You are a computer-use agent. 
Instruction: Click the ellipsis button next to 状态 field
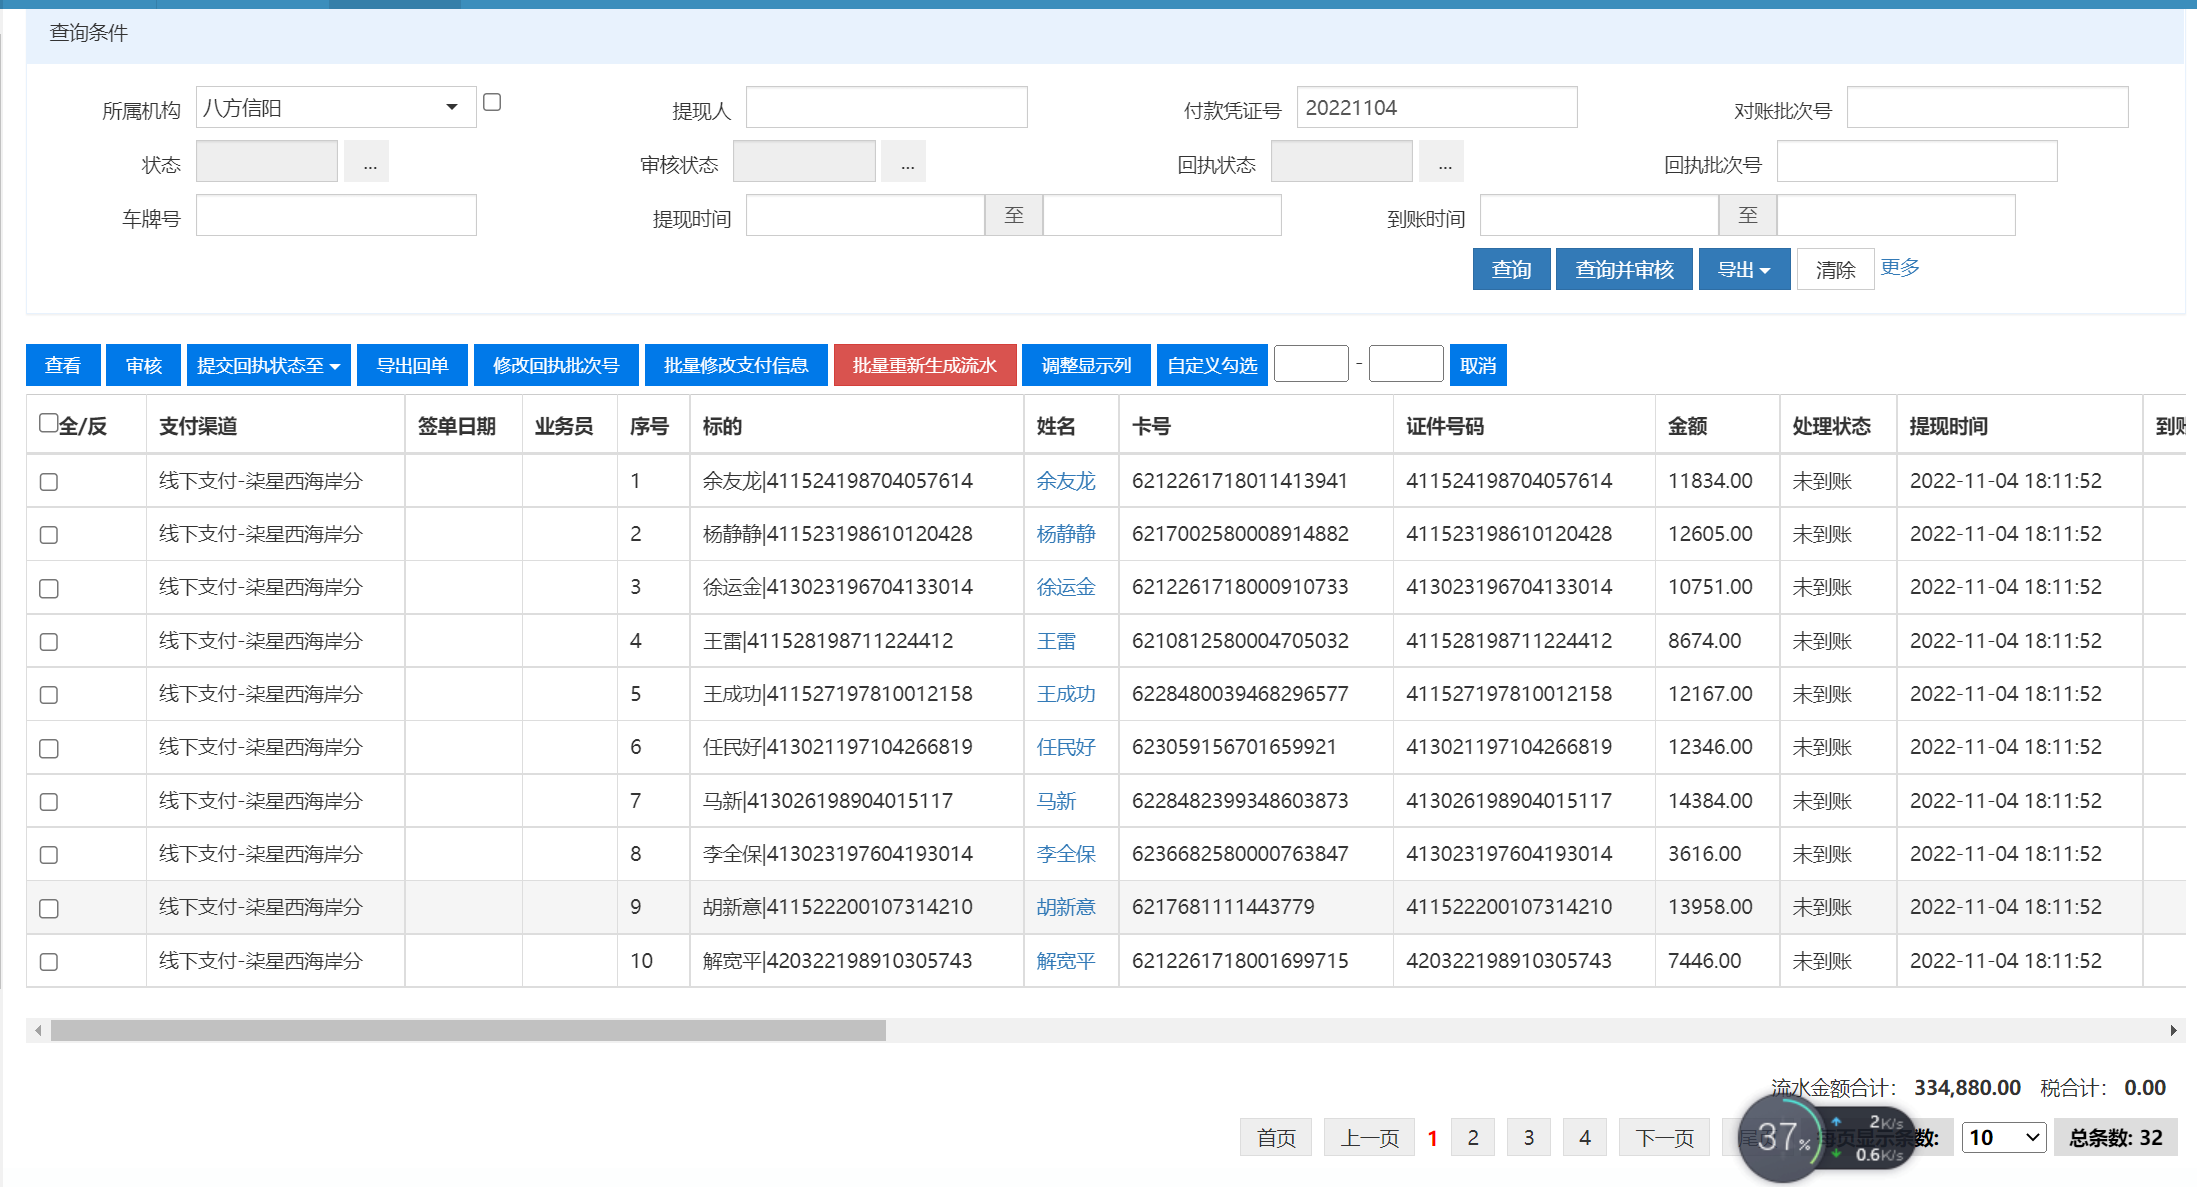pyautogui.click(x=369, y=163)
